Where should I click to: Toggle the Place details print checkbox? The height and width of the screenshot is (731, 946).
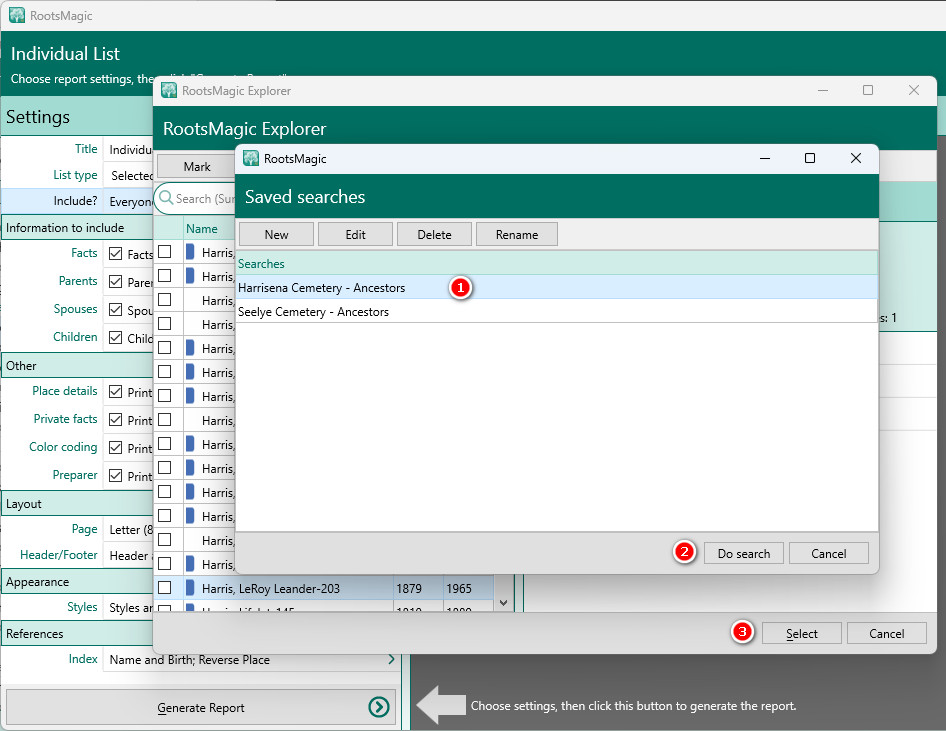pos(115,392)
